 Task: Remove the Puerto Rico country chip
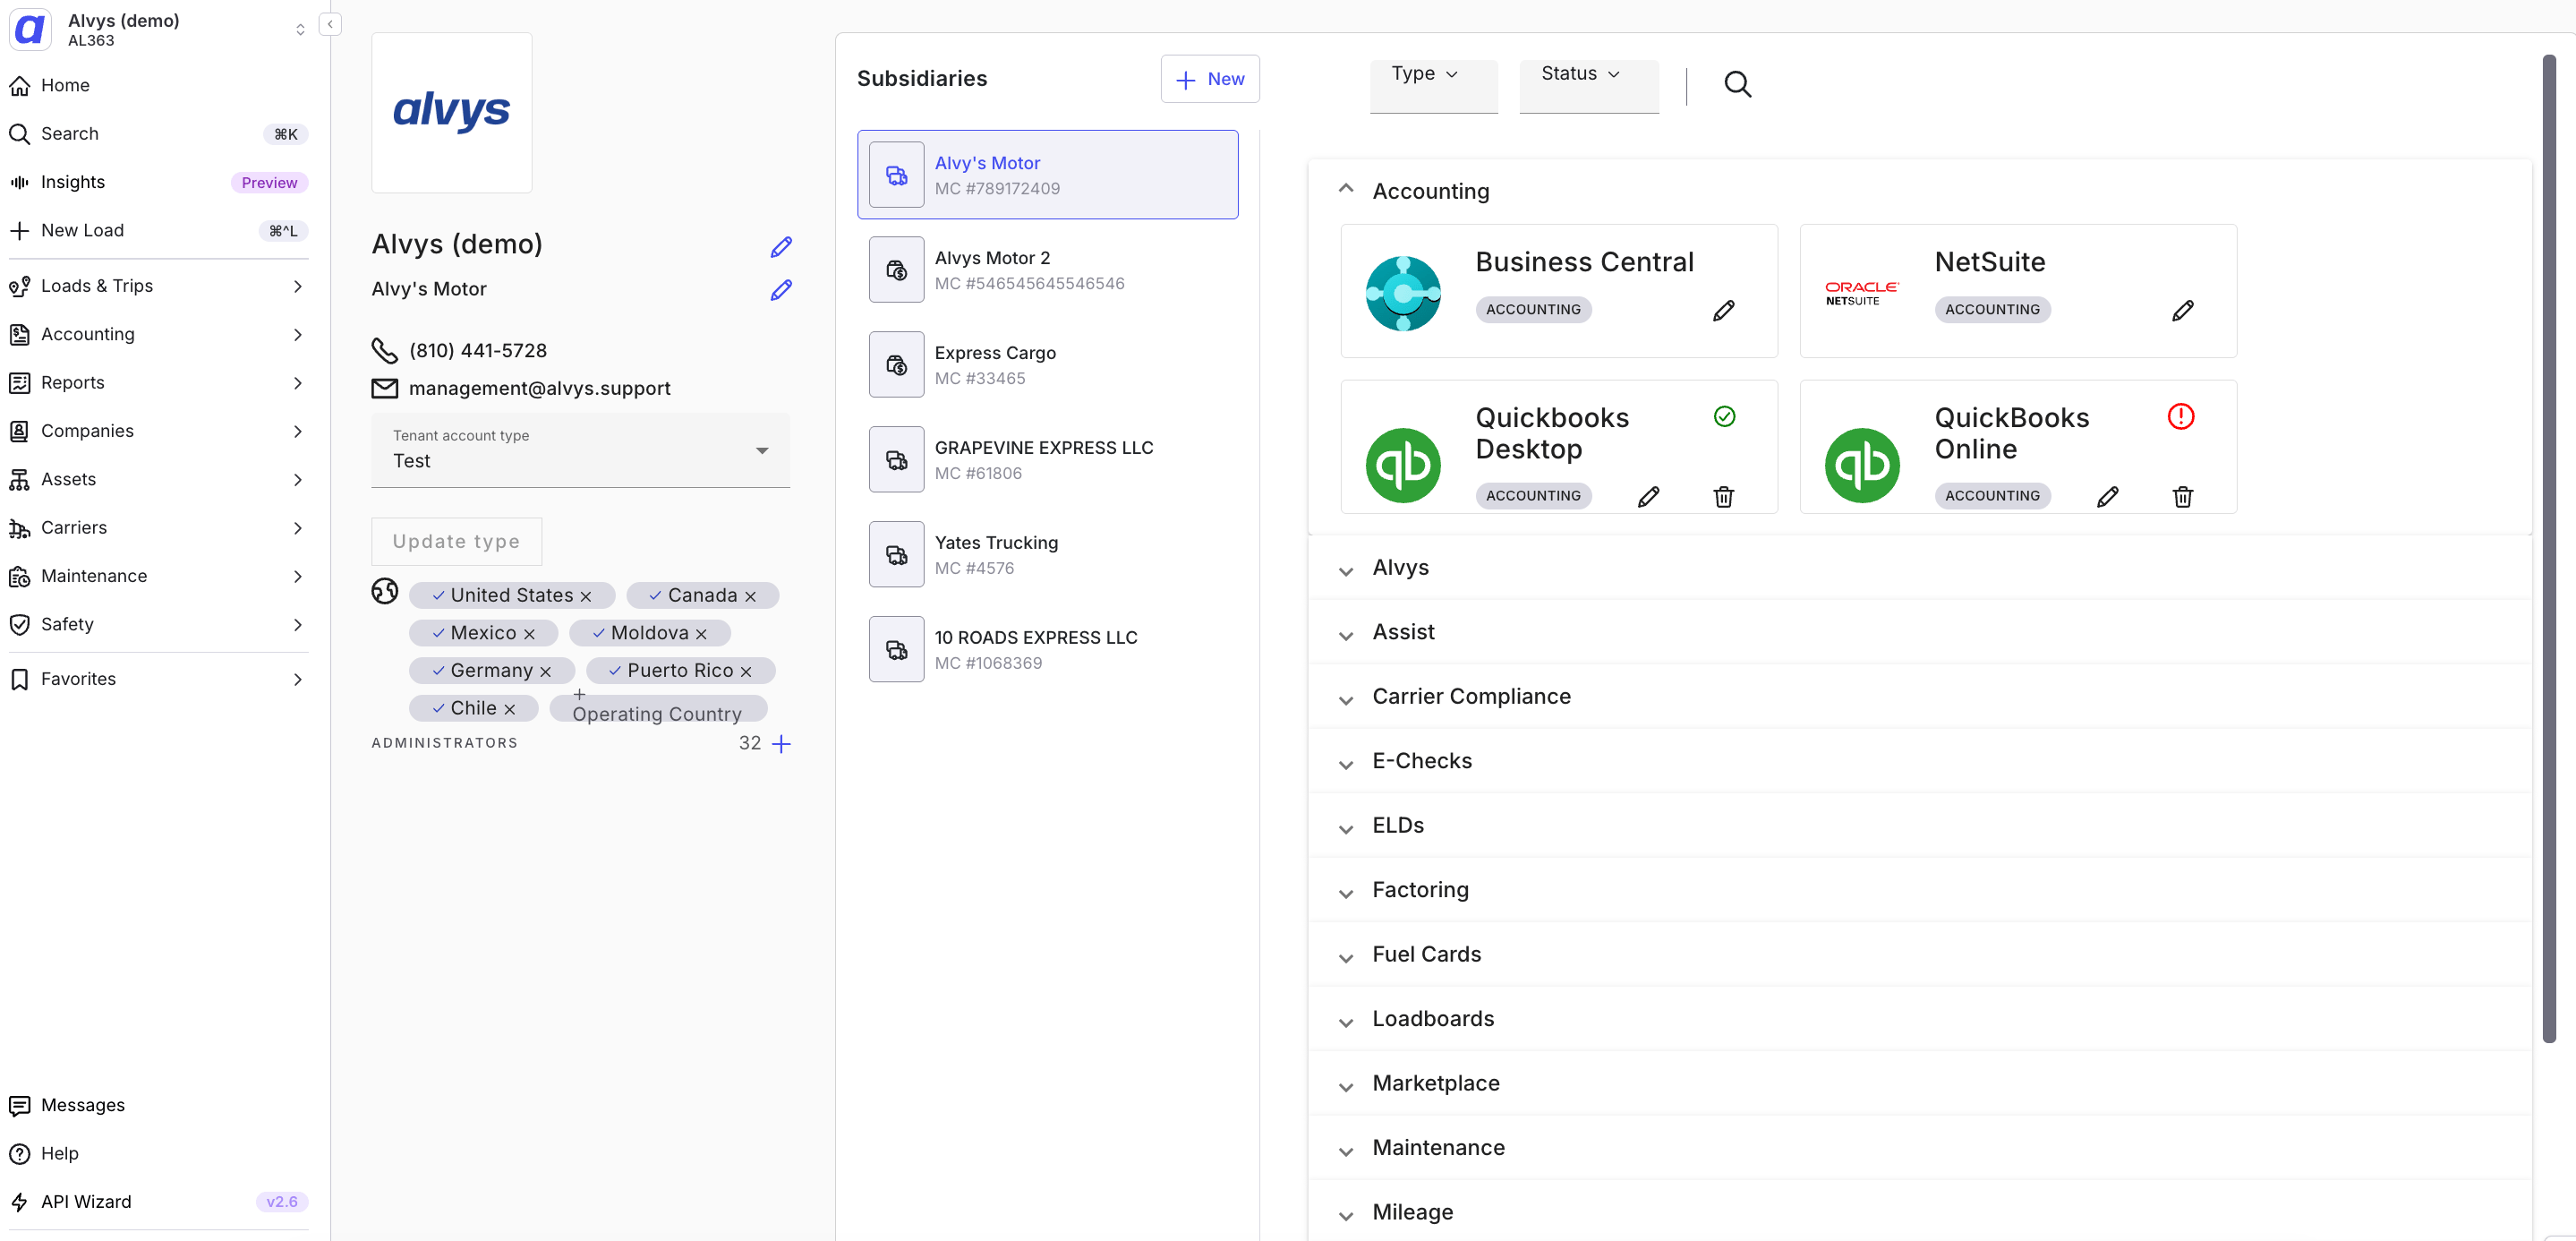pos(746,671)
